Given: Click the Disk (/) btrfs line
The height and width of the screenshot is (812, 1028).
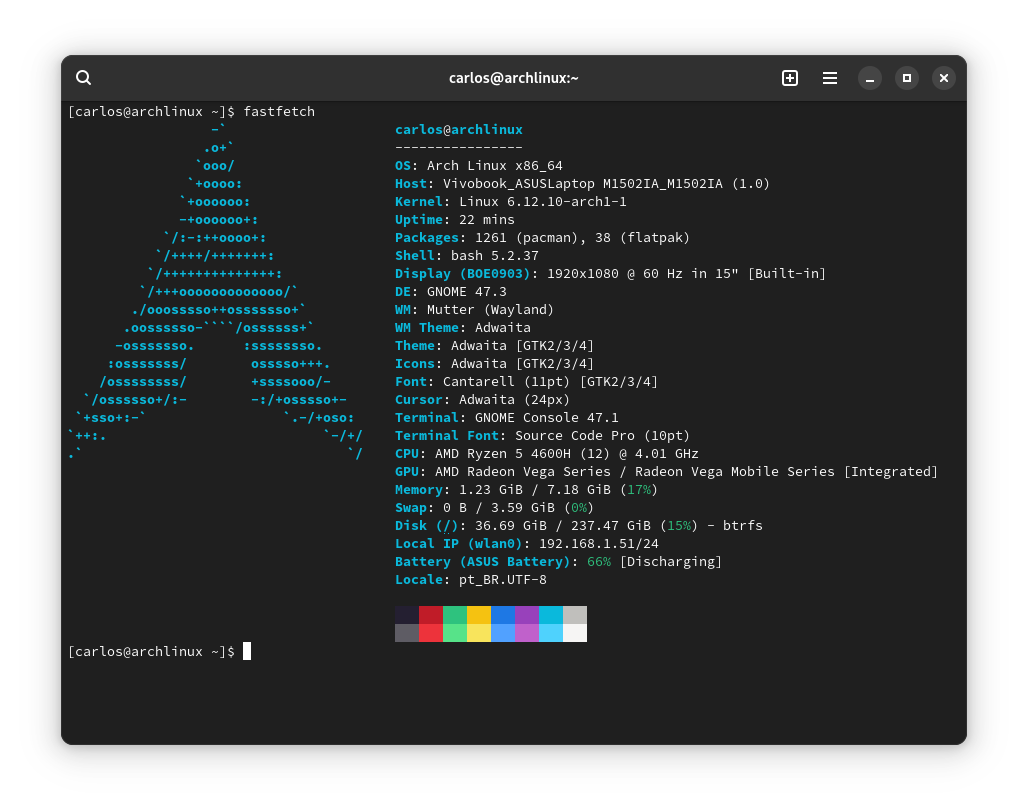Looking at the screenshot, I should (x=579, y=526).
